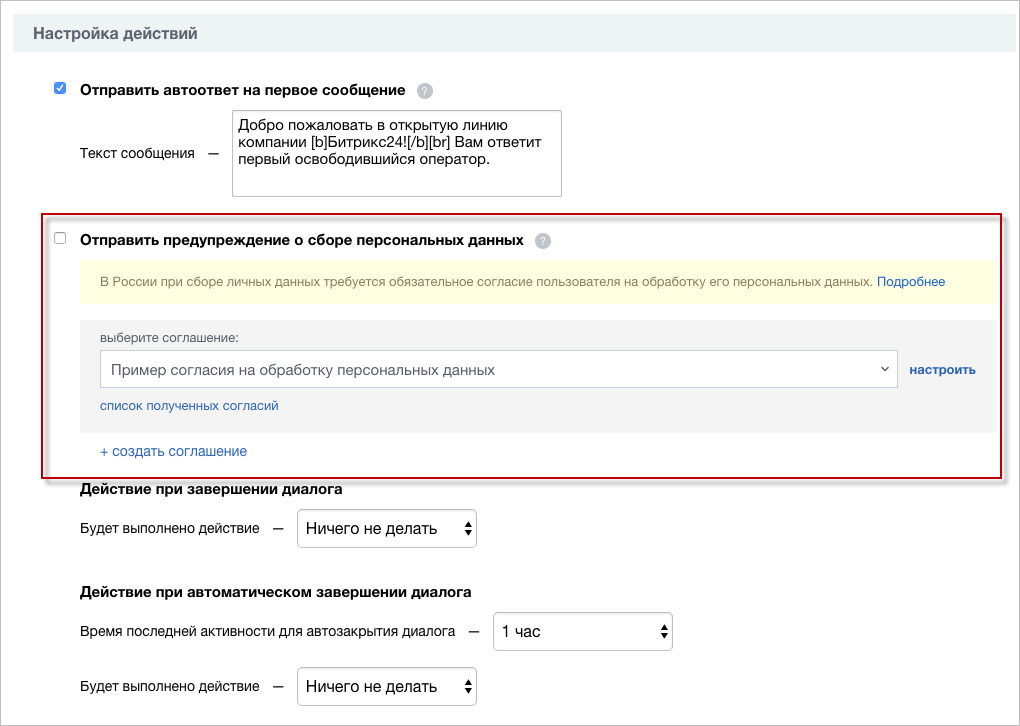Open 'Ничего не делать' under dialog completion action
Screen dimensions: 1020x726
(386, 528)
